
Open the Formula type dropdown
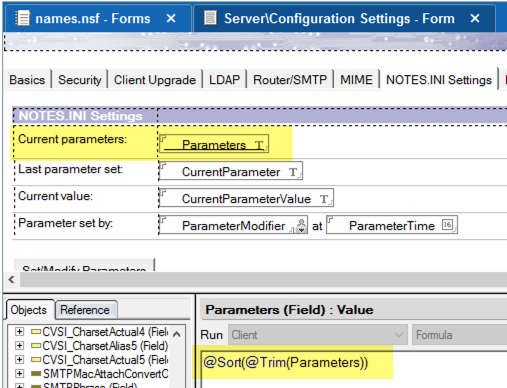point(460,335)
